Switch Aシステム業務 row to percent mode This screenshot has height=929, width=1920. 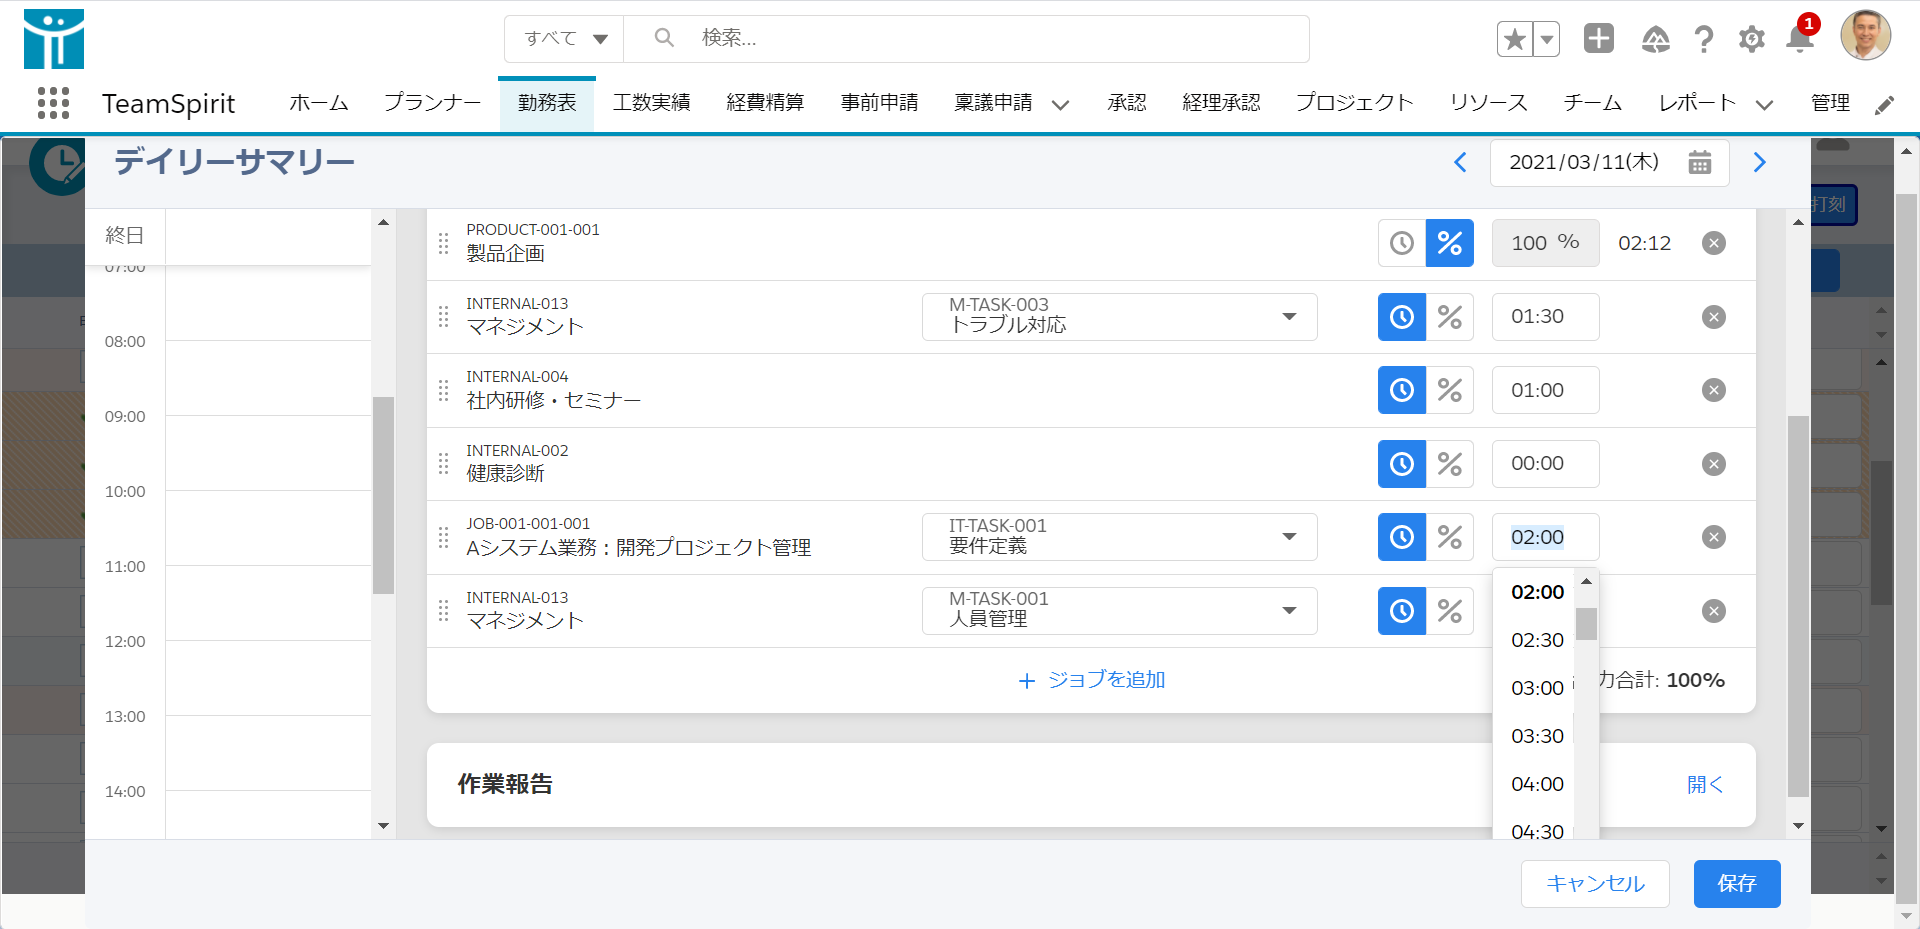[x=1450, y=537]
